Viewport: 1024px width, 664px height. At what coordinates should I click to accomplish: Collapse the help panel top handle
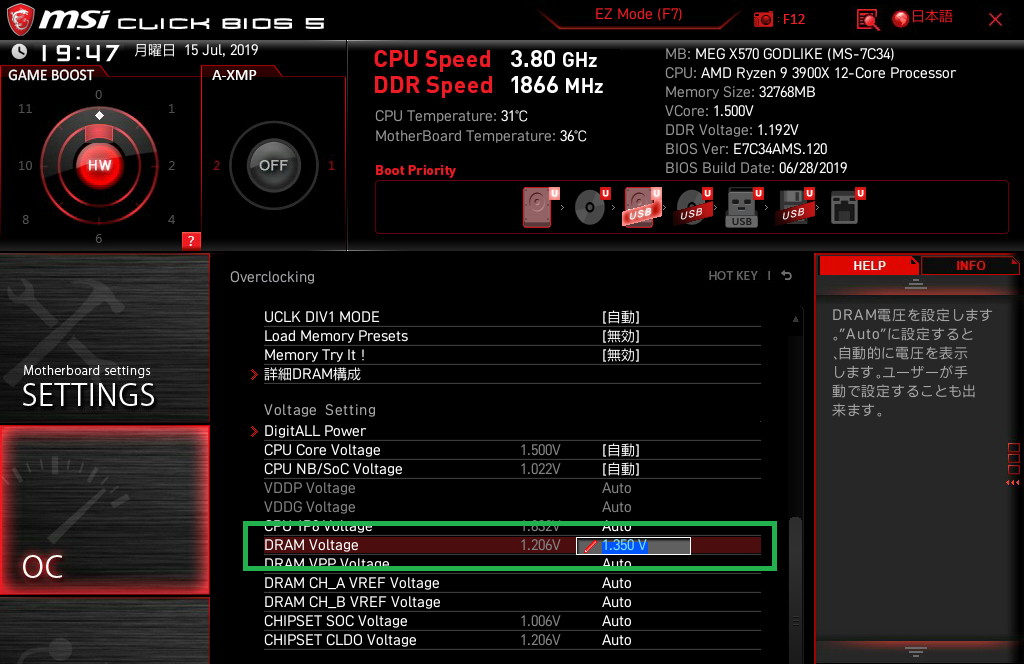point(915,284)
